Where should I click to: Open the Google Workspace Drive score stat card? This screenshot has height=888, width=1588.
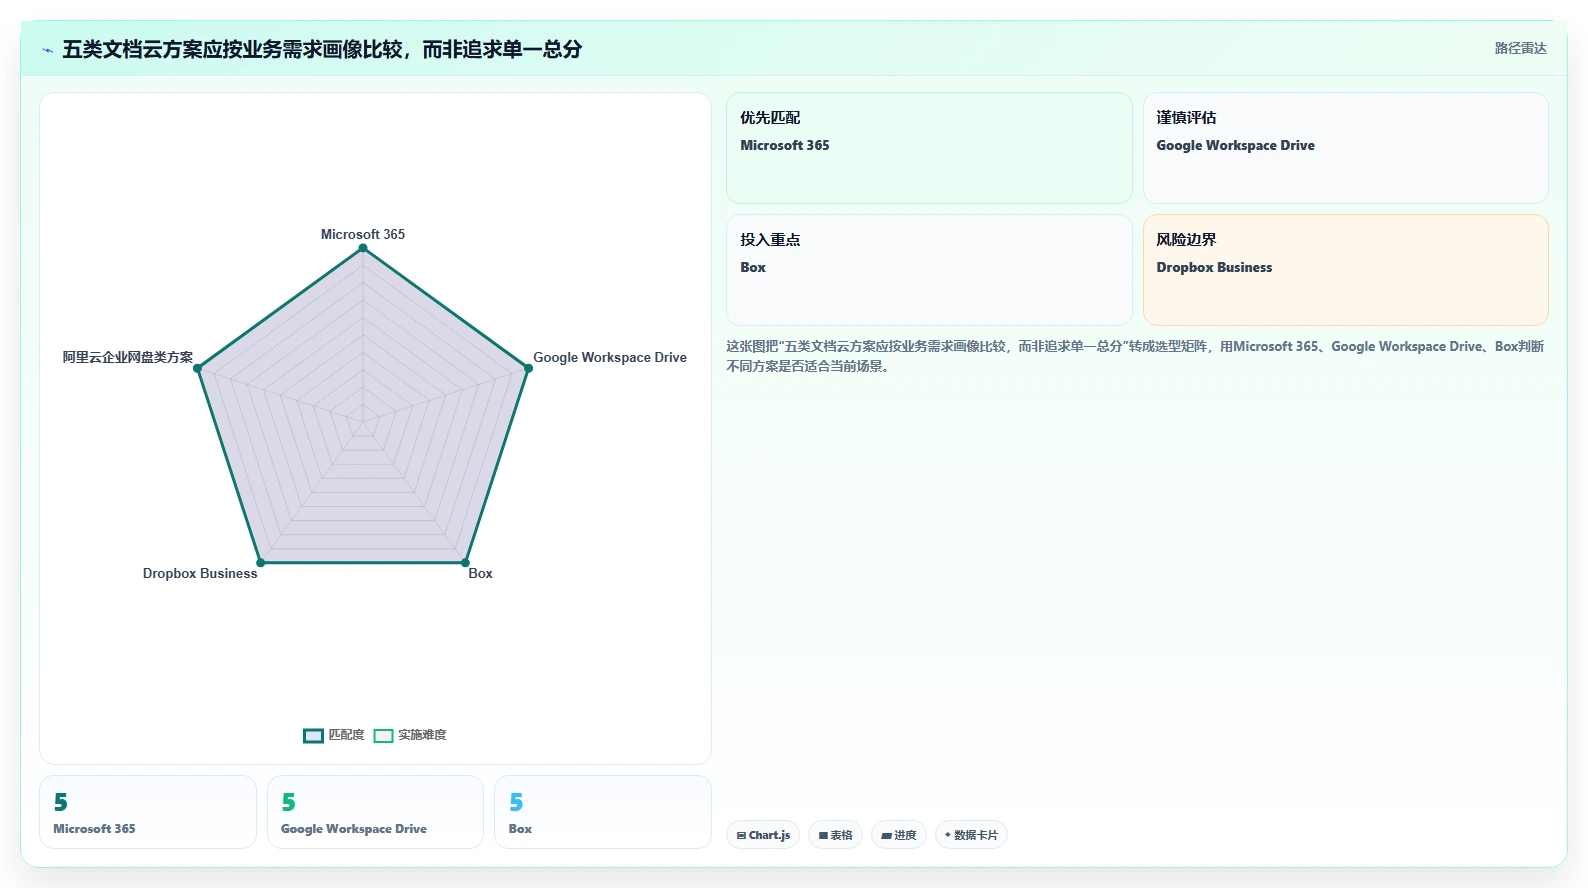click(375, 812)
